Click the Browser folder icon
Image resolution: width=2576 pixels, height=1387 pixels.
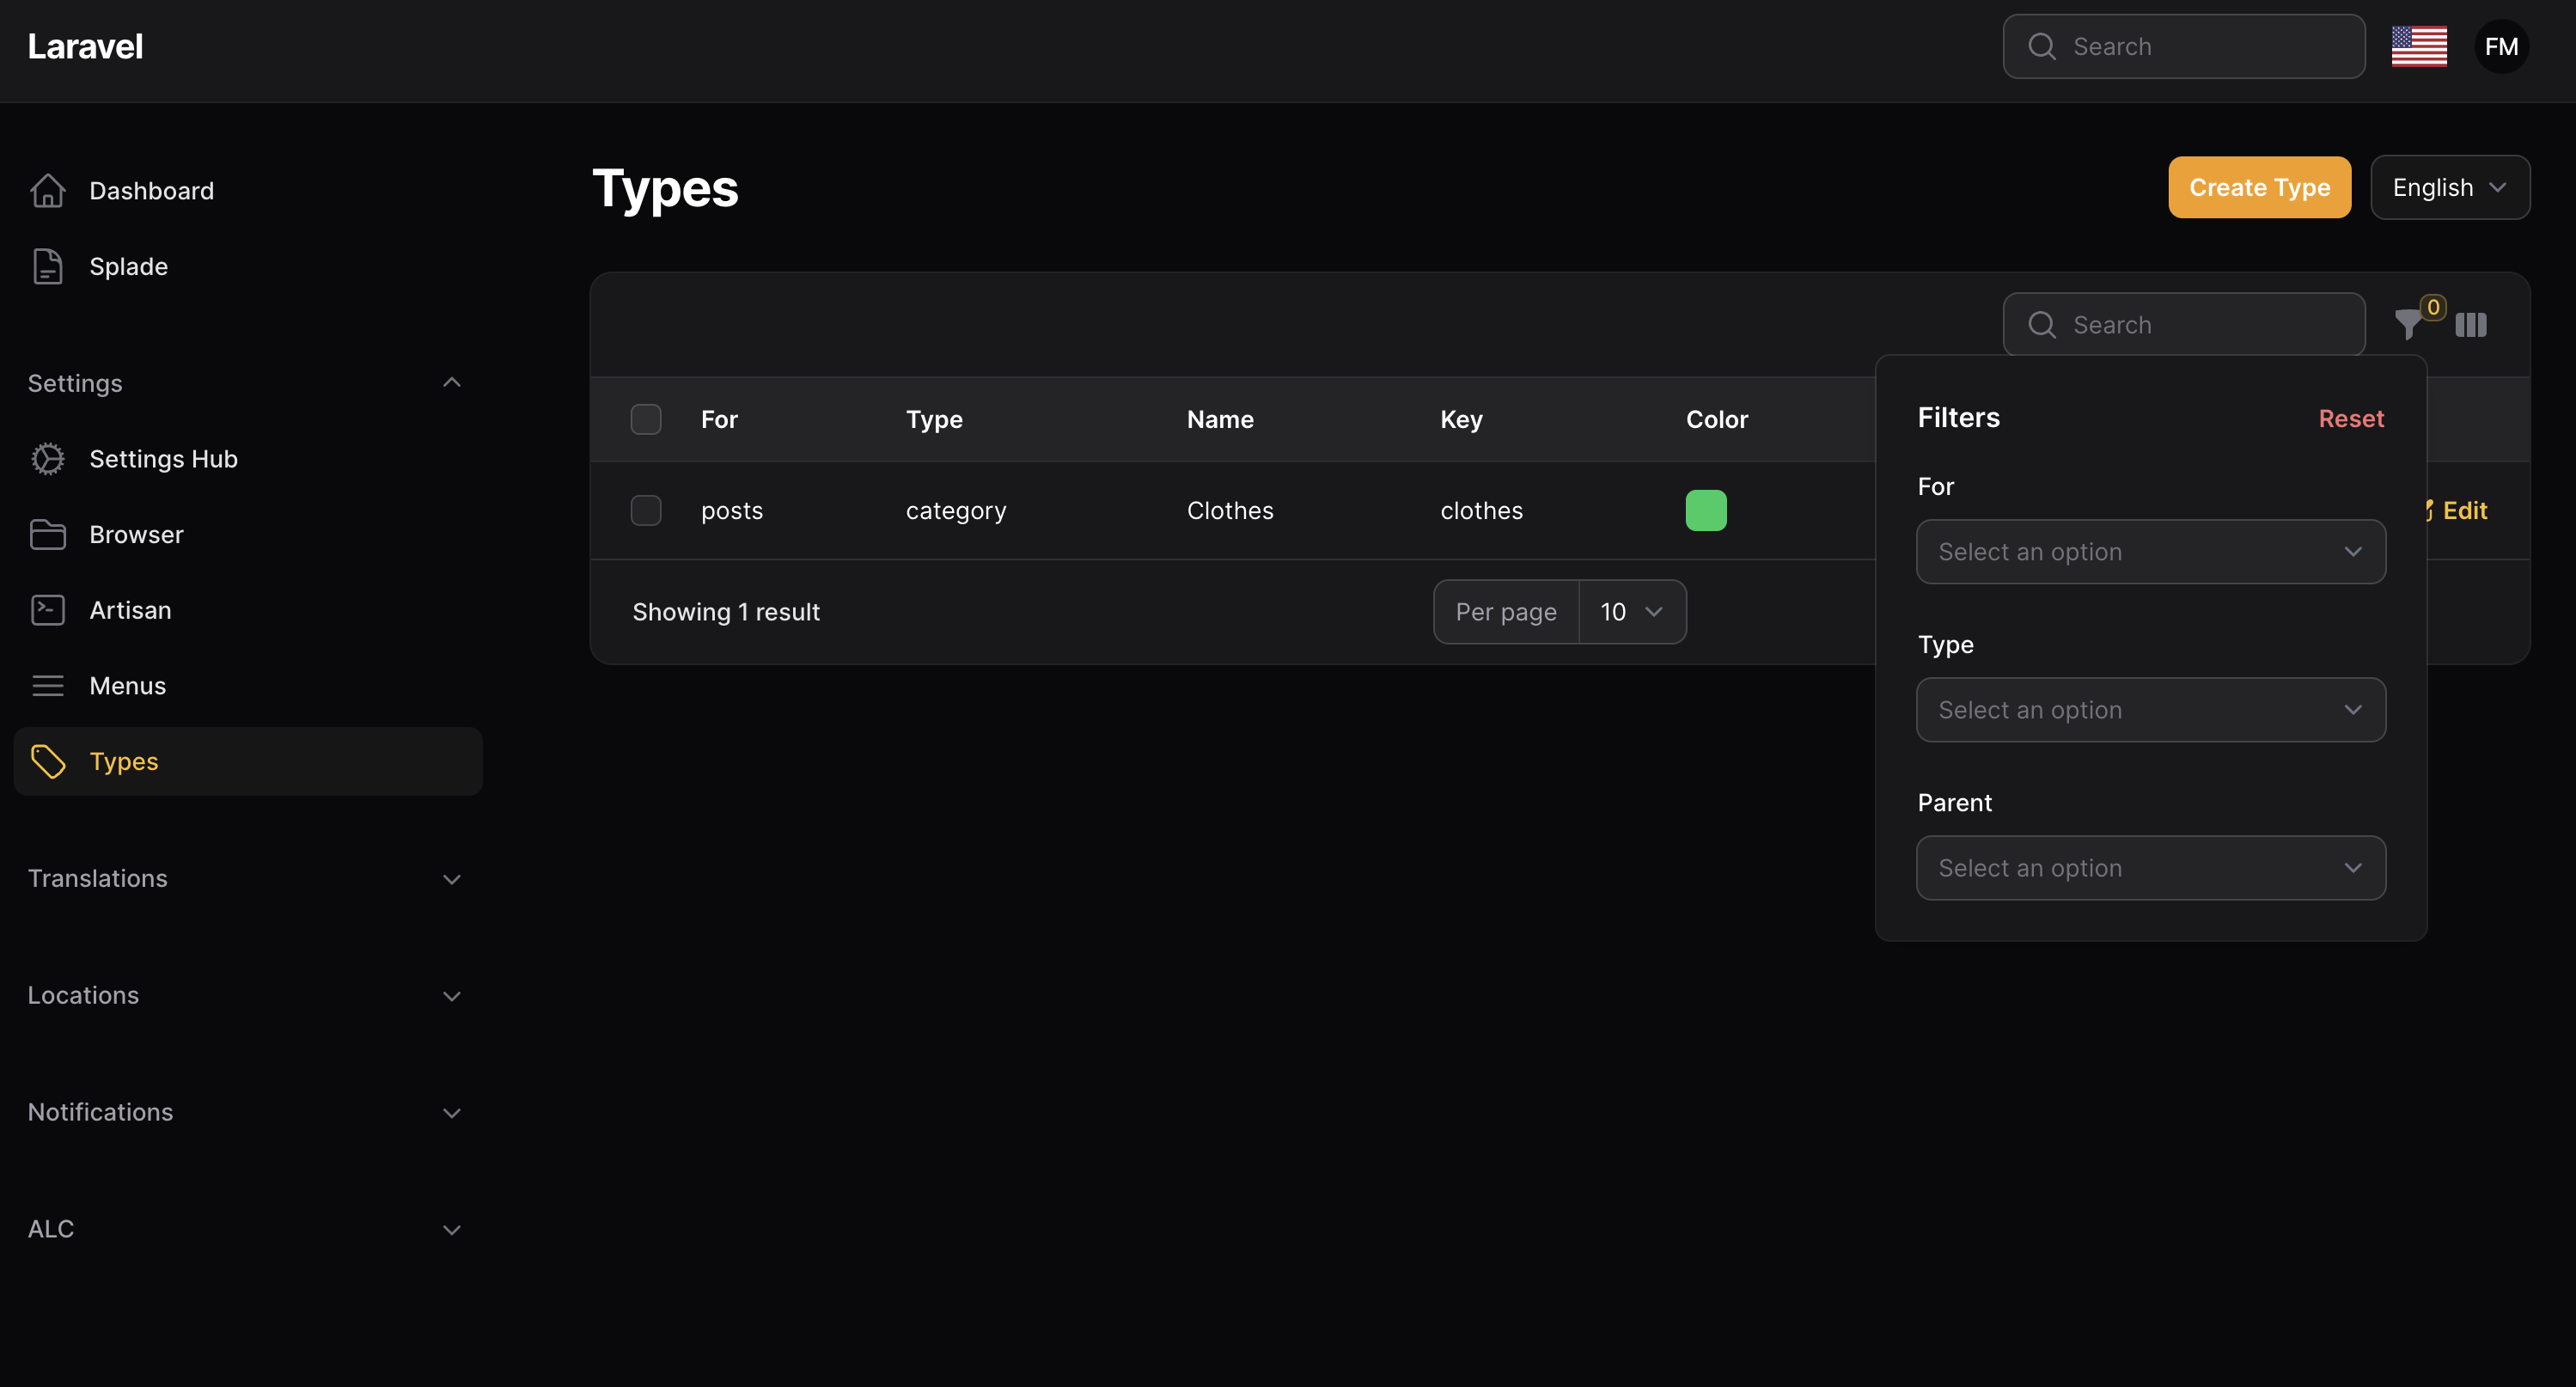(x=47, y=535)
